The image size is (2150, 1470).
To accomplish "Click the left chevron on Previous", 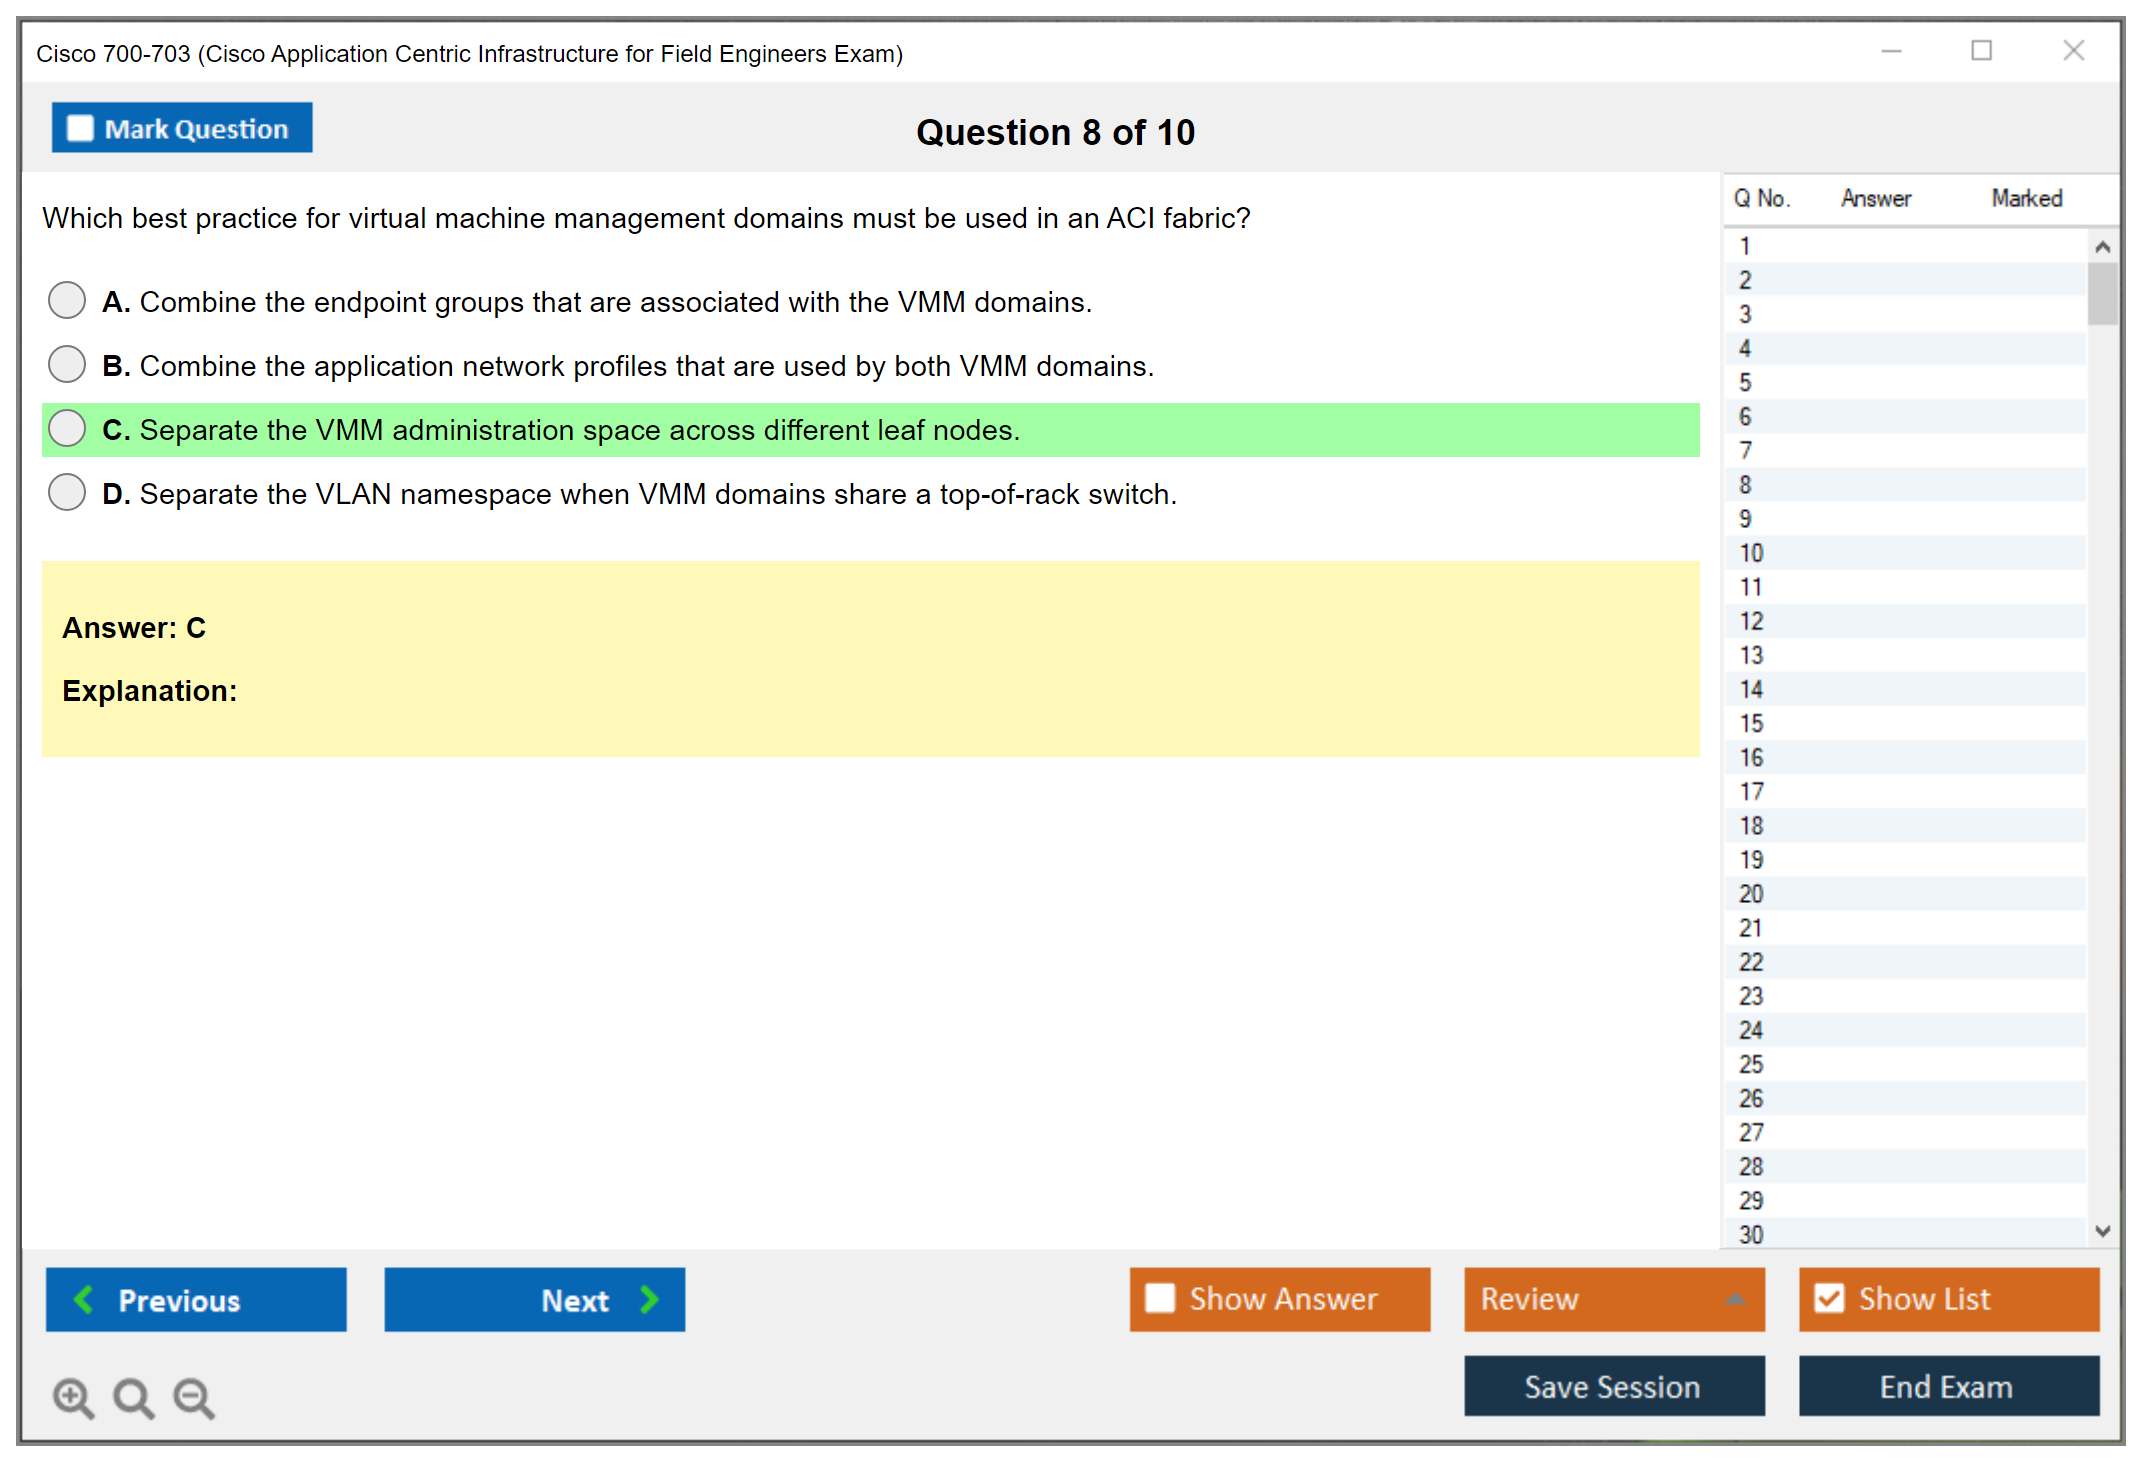I will pos(84,1299).
